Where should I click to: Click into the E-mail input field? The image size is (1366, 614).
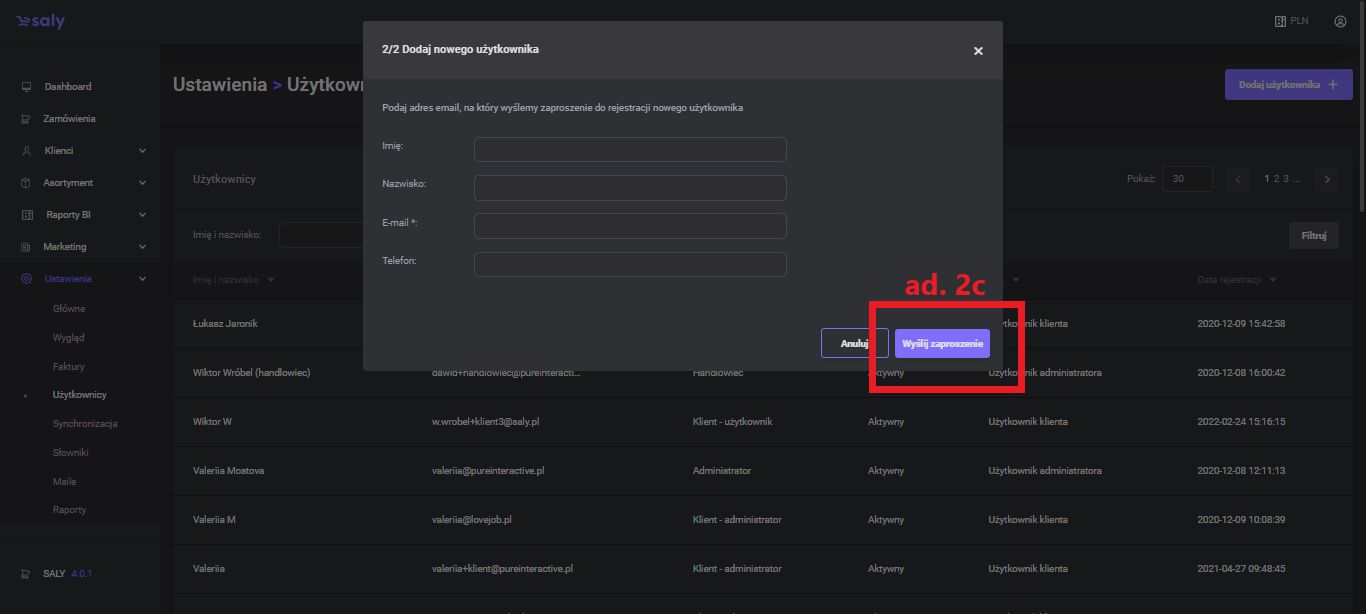pos(630,226)
